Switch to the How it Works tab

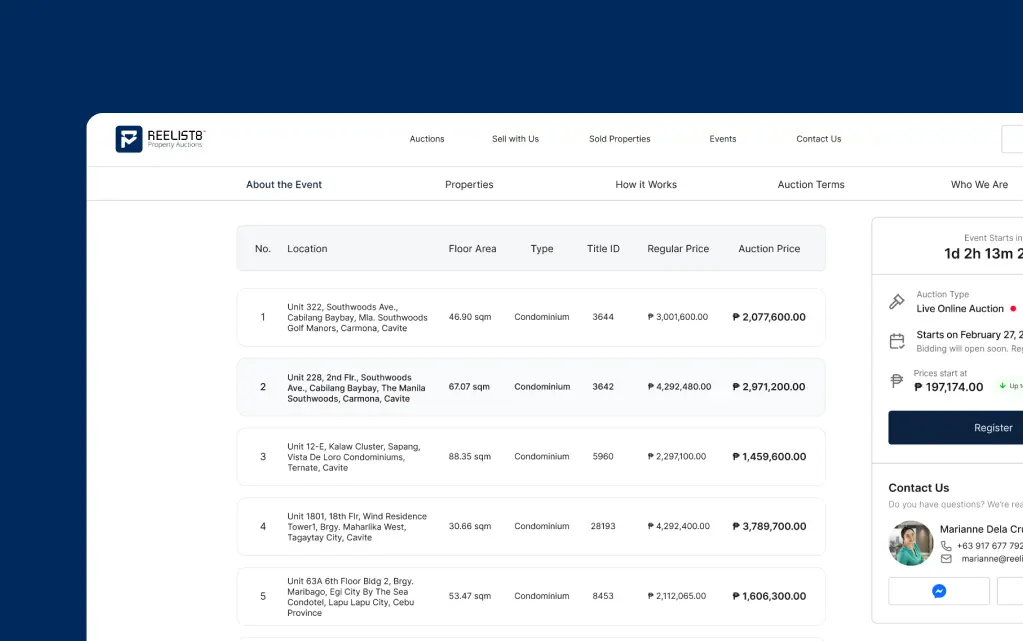646,185
